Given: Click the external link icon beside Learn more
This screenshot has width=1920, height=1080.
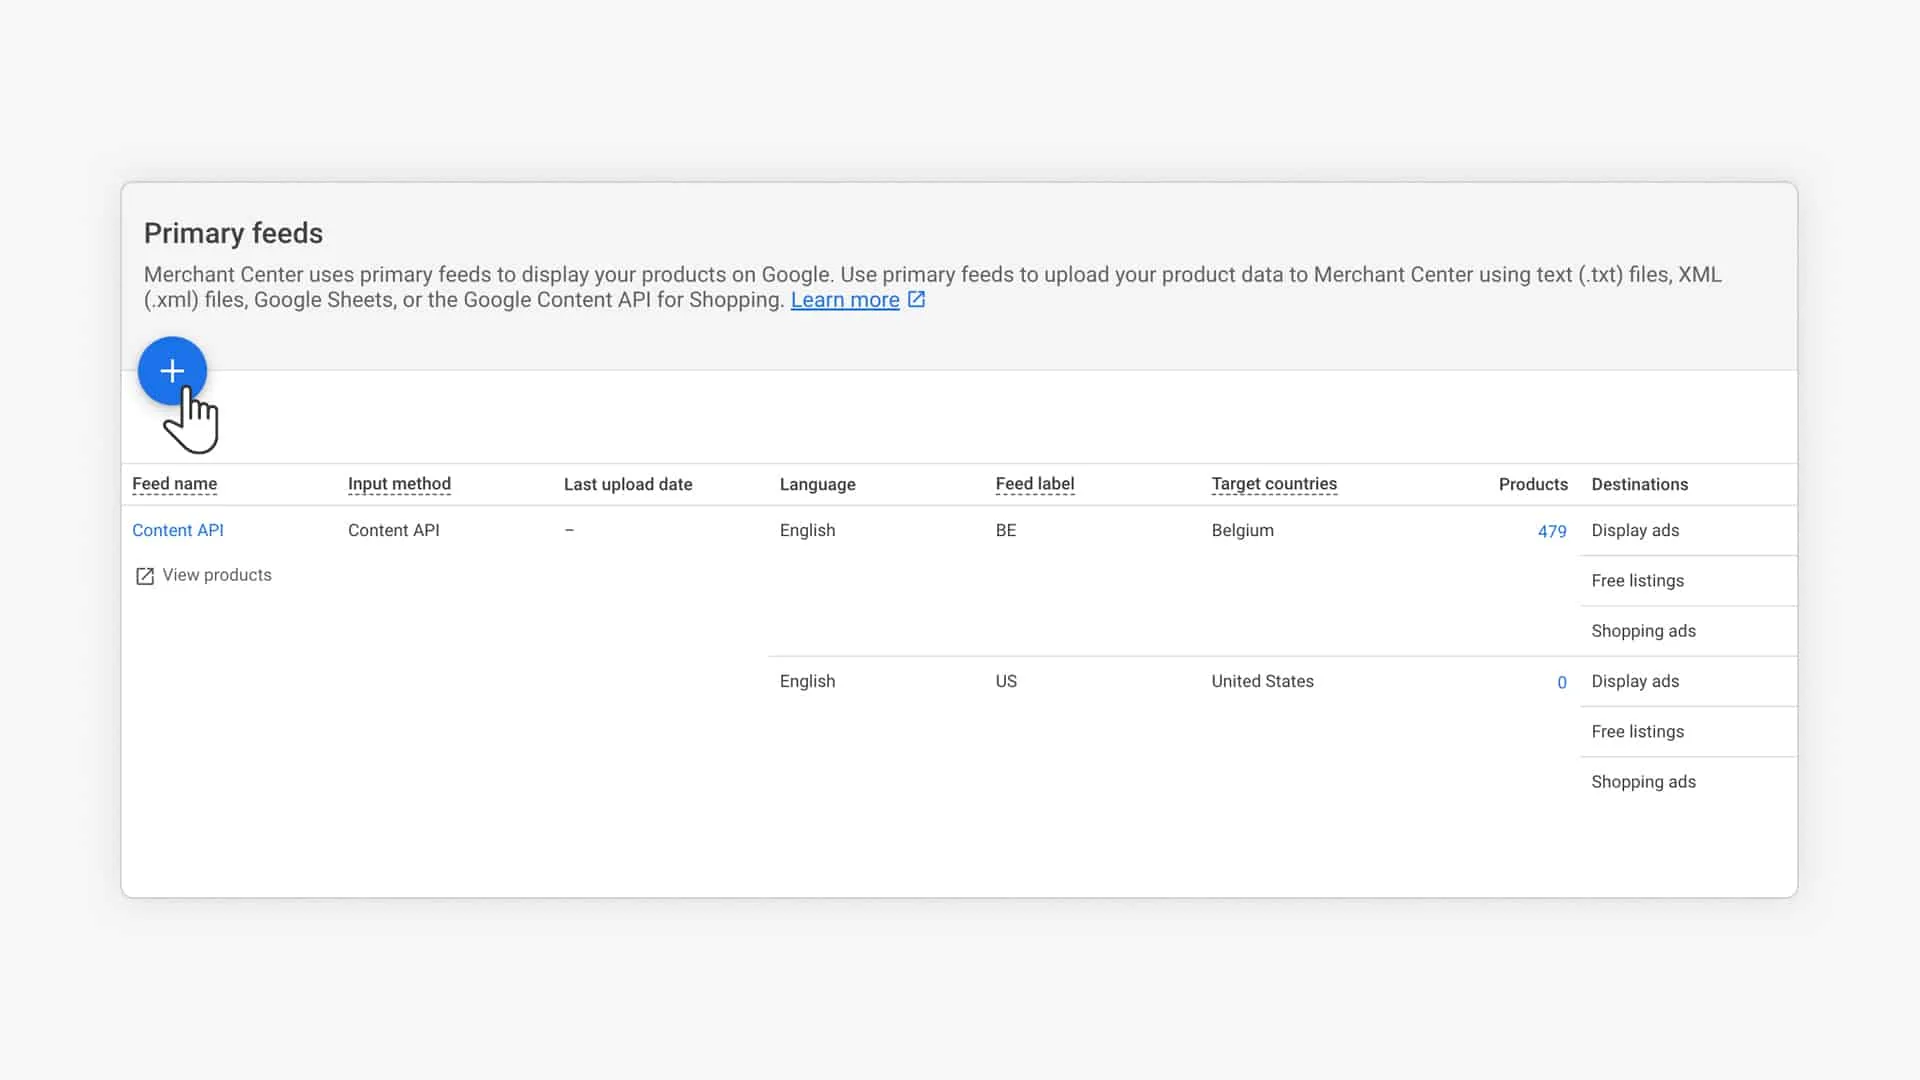Looking at the screenshot, I should point(916,299).
